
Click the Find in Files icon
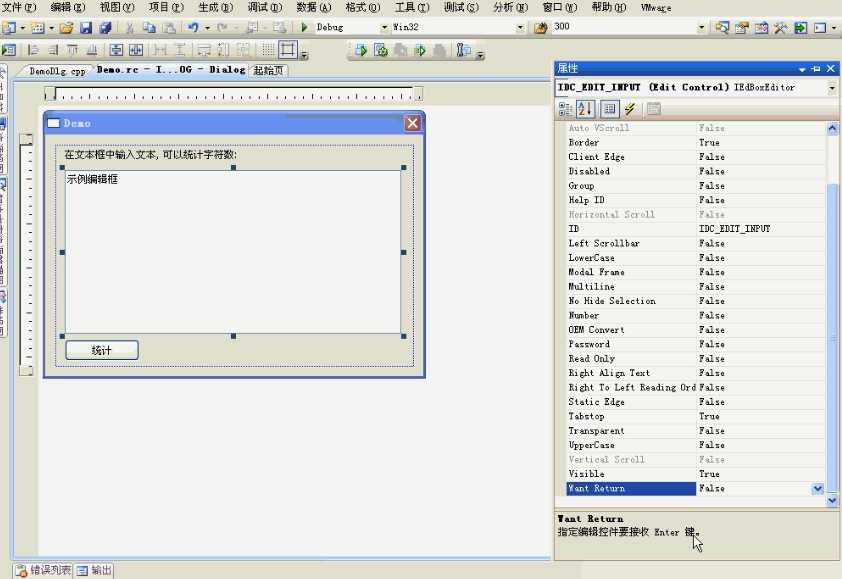540,27
